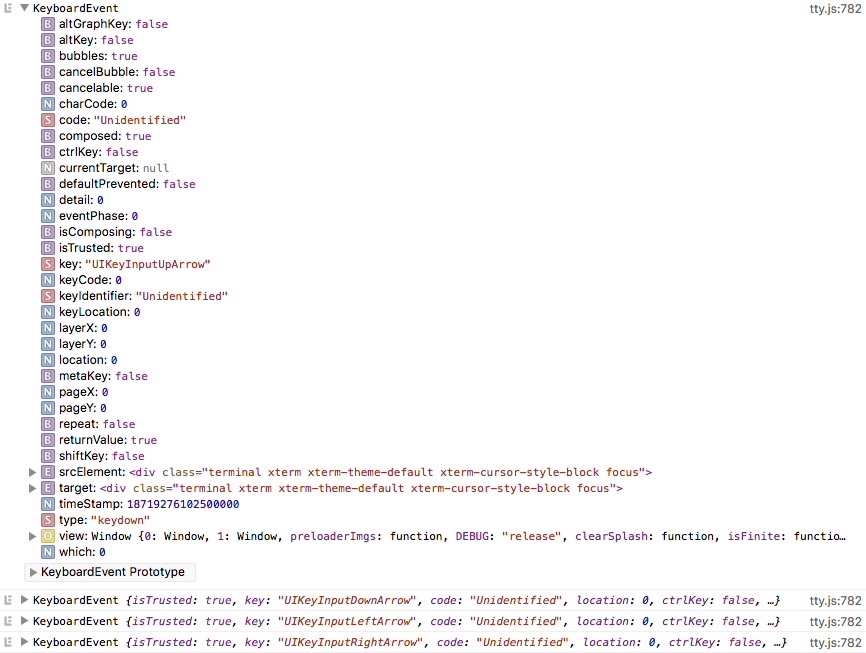Expand the target div property

pos(32,488)
